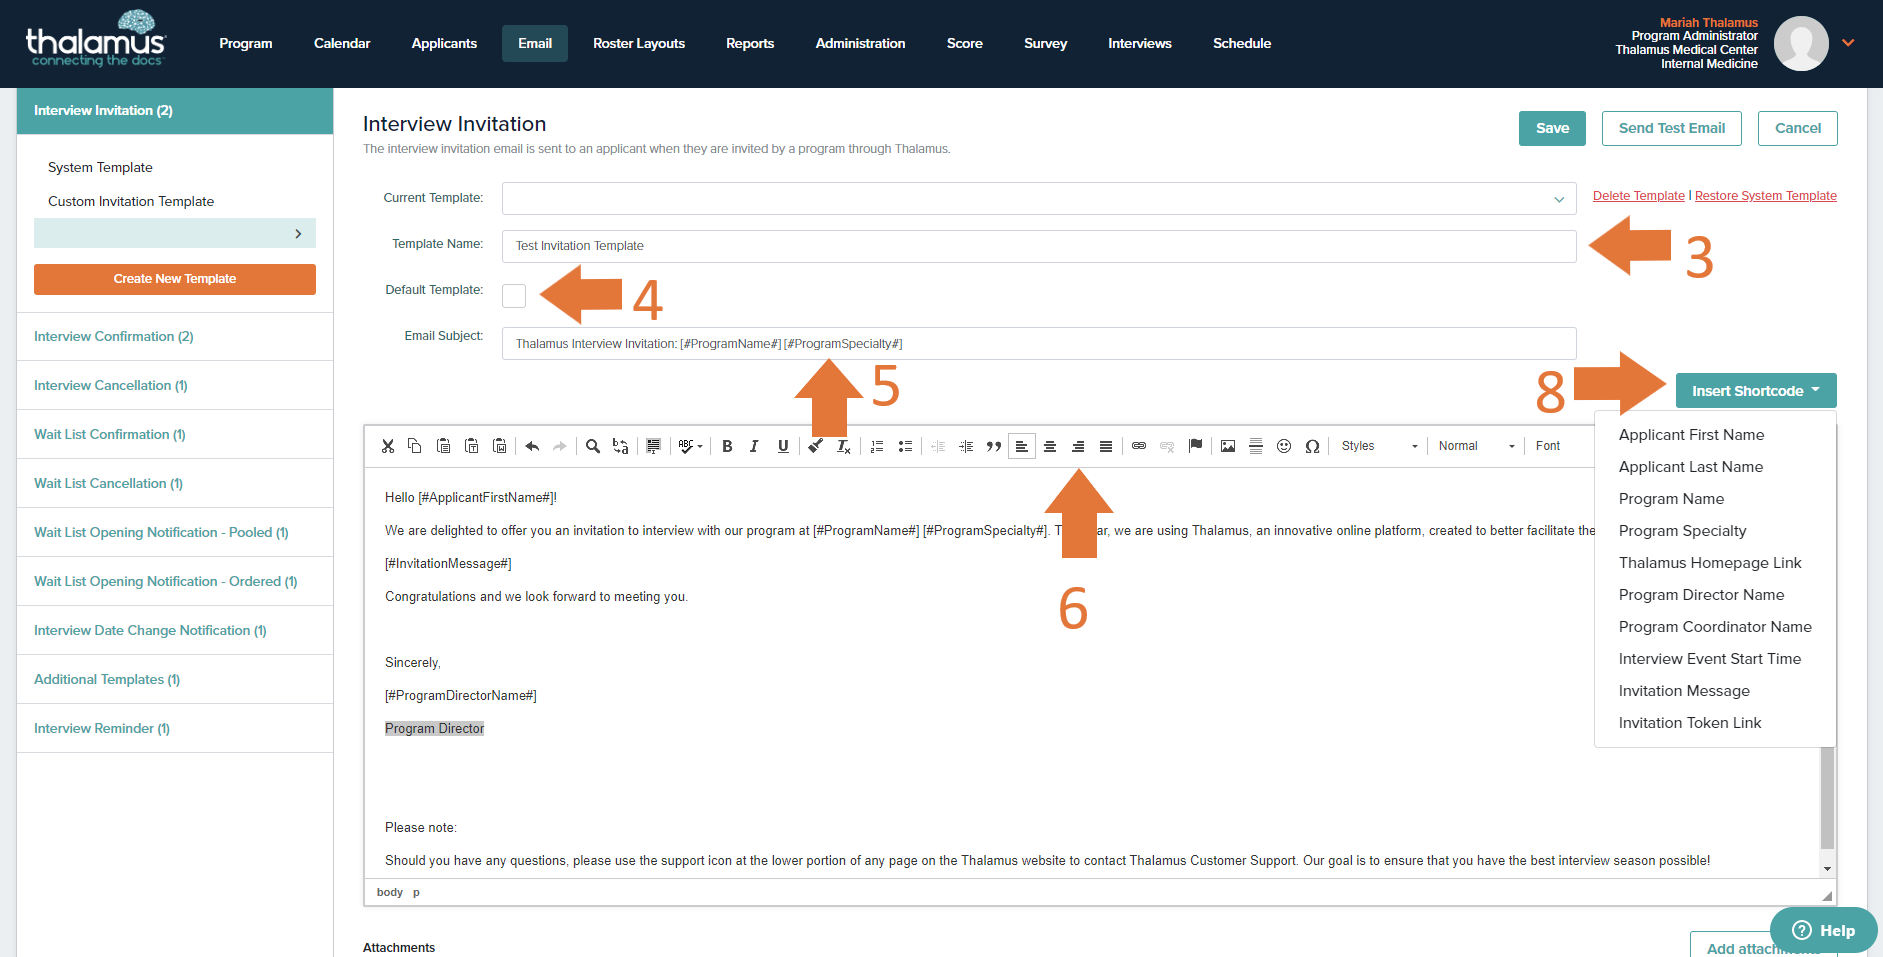1883x957 pixels.
Task: Expand the user profile menu chevron
Action: [1848, 43]
